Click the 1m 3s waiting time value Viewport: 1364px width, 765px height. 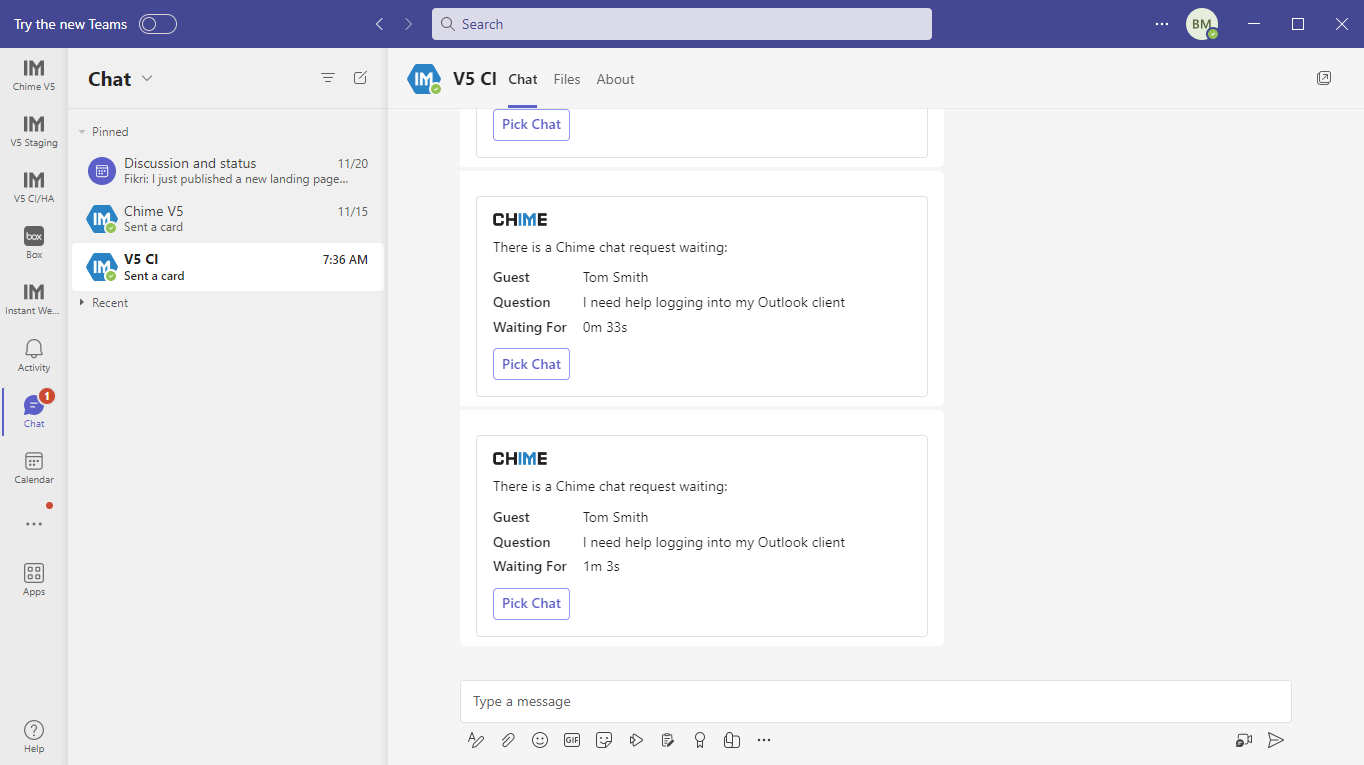pyautogui.click(x=601, y=566)
